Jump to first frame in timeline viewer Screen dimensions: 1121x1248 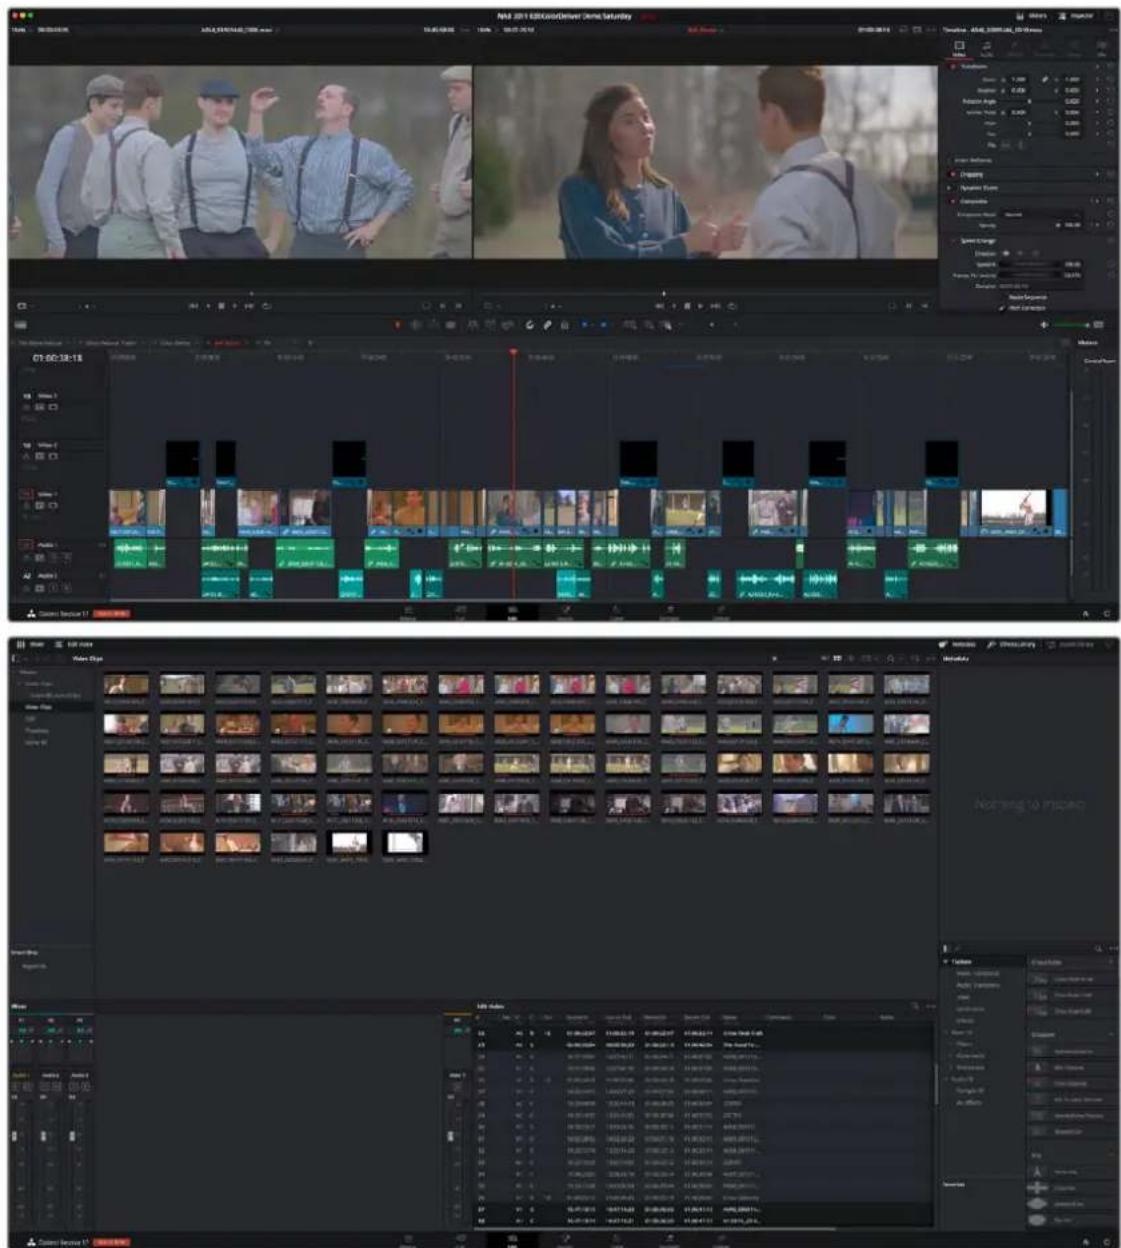659,306
